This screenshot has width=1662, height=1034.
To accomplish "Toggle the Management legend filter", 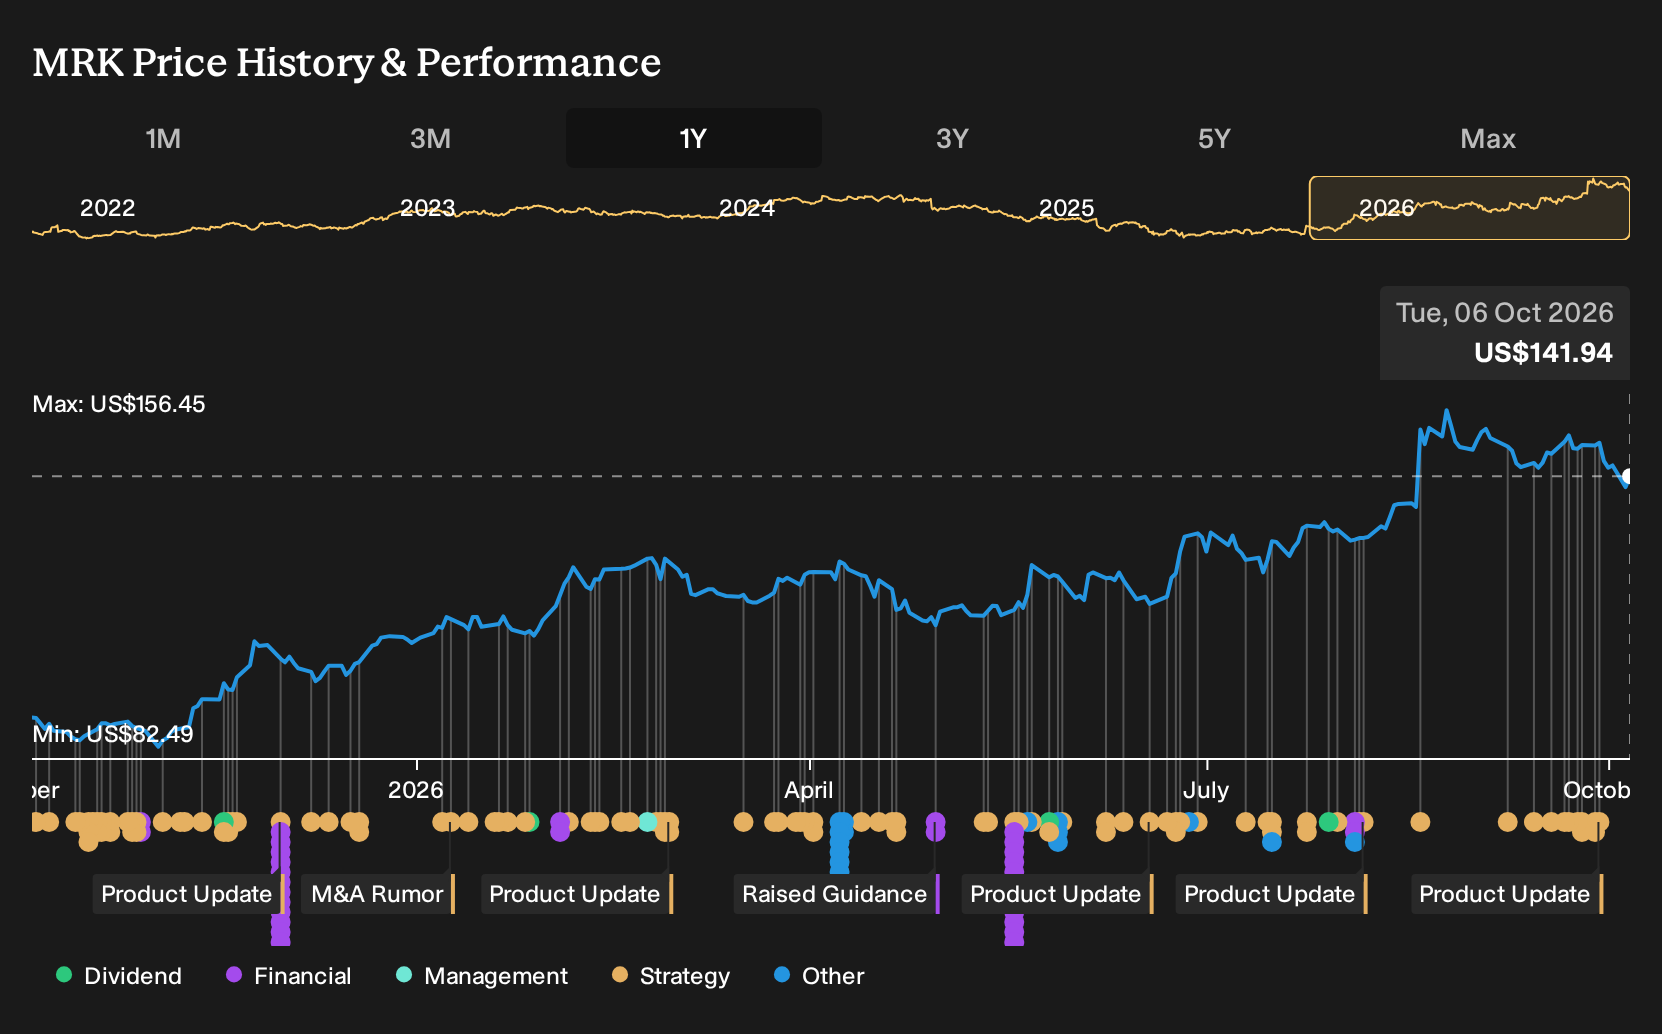I will click(482, 976).
